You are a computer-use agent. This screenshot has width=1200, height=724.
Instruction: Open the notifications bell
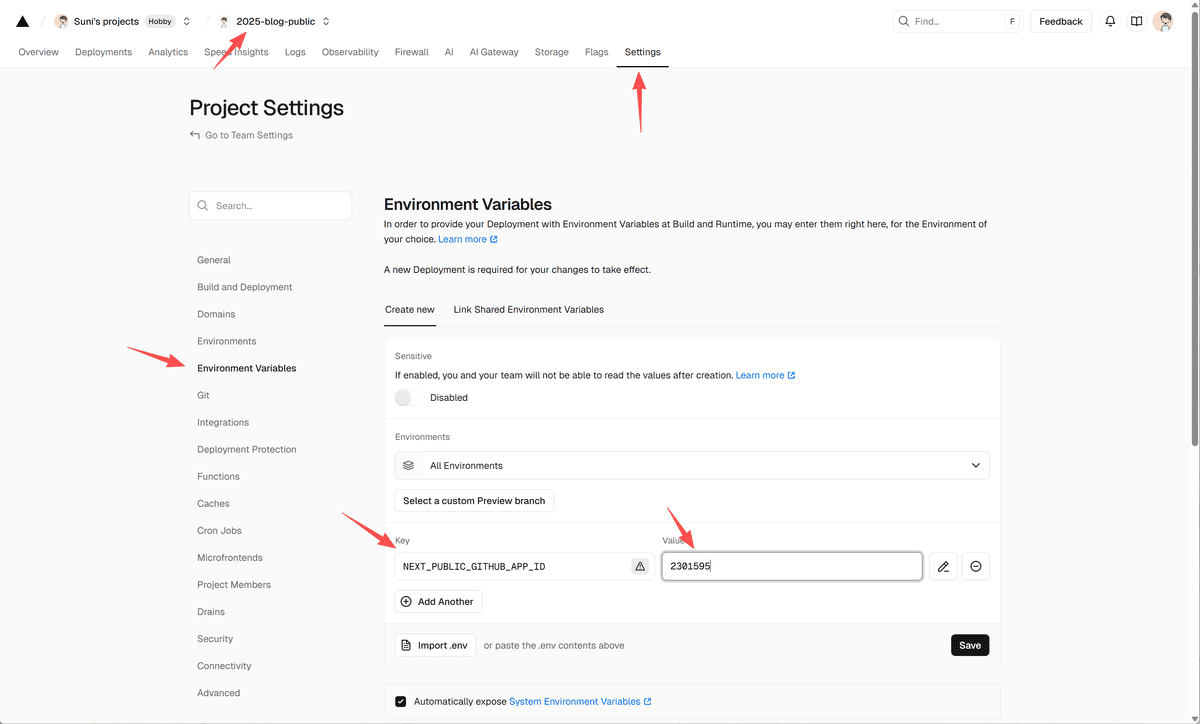click(1110, 21)
